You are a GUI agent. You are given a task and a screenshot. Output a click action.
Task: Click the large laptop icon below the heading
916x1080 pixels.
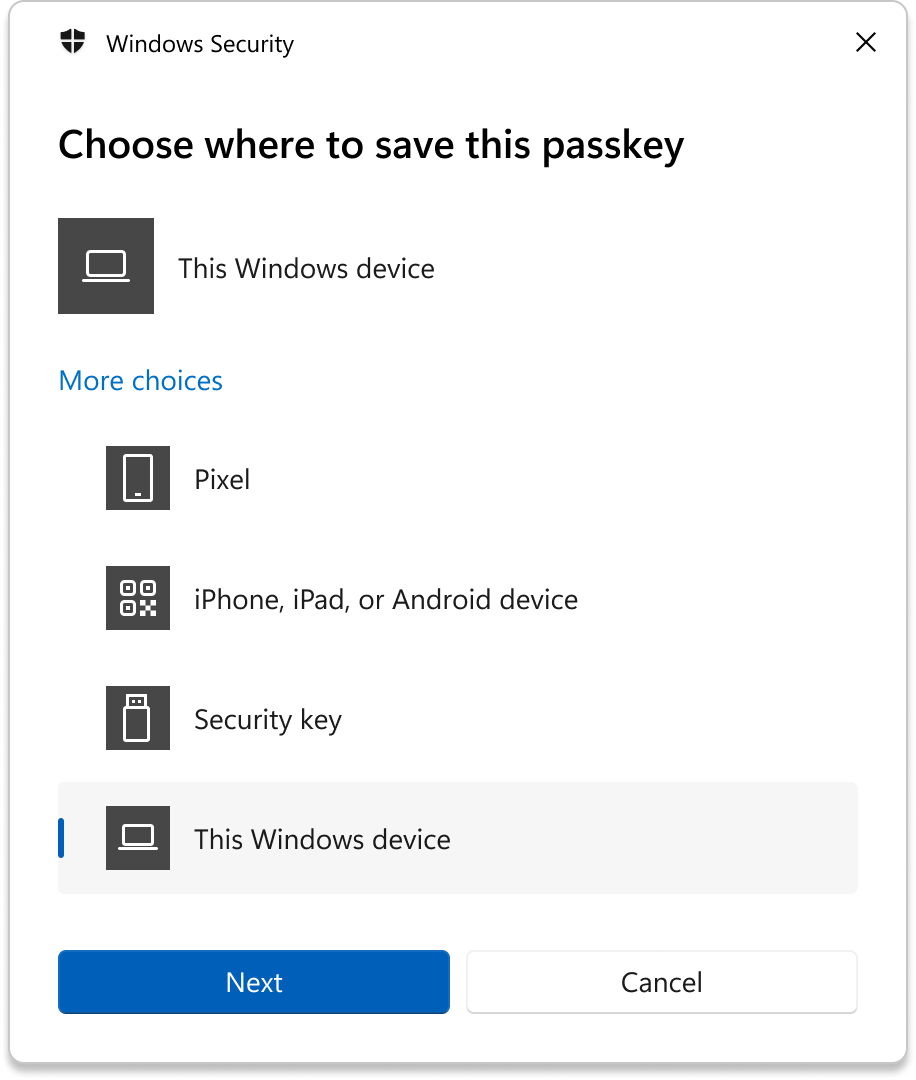tap(106, 266)
